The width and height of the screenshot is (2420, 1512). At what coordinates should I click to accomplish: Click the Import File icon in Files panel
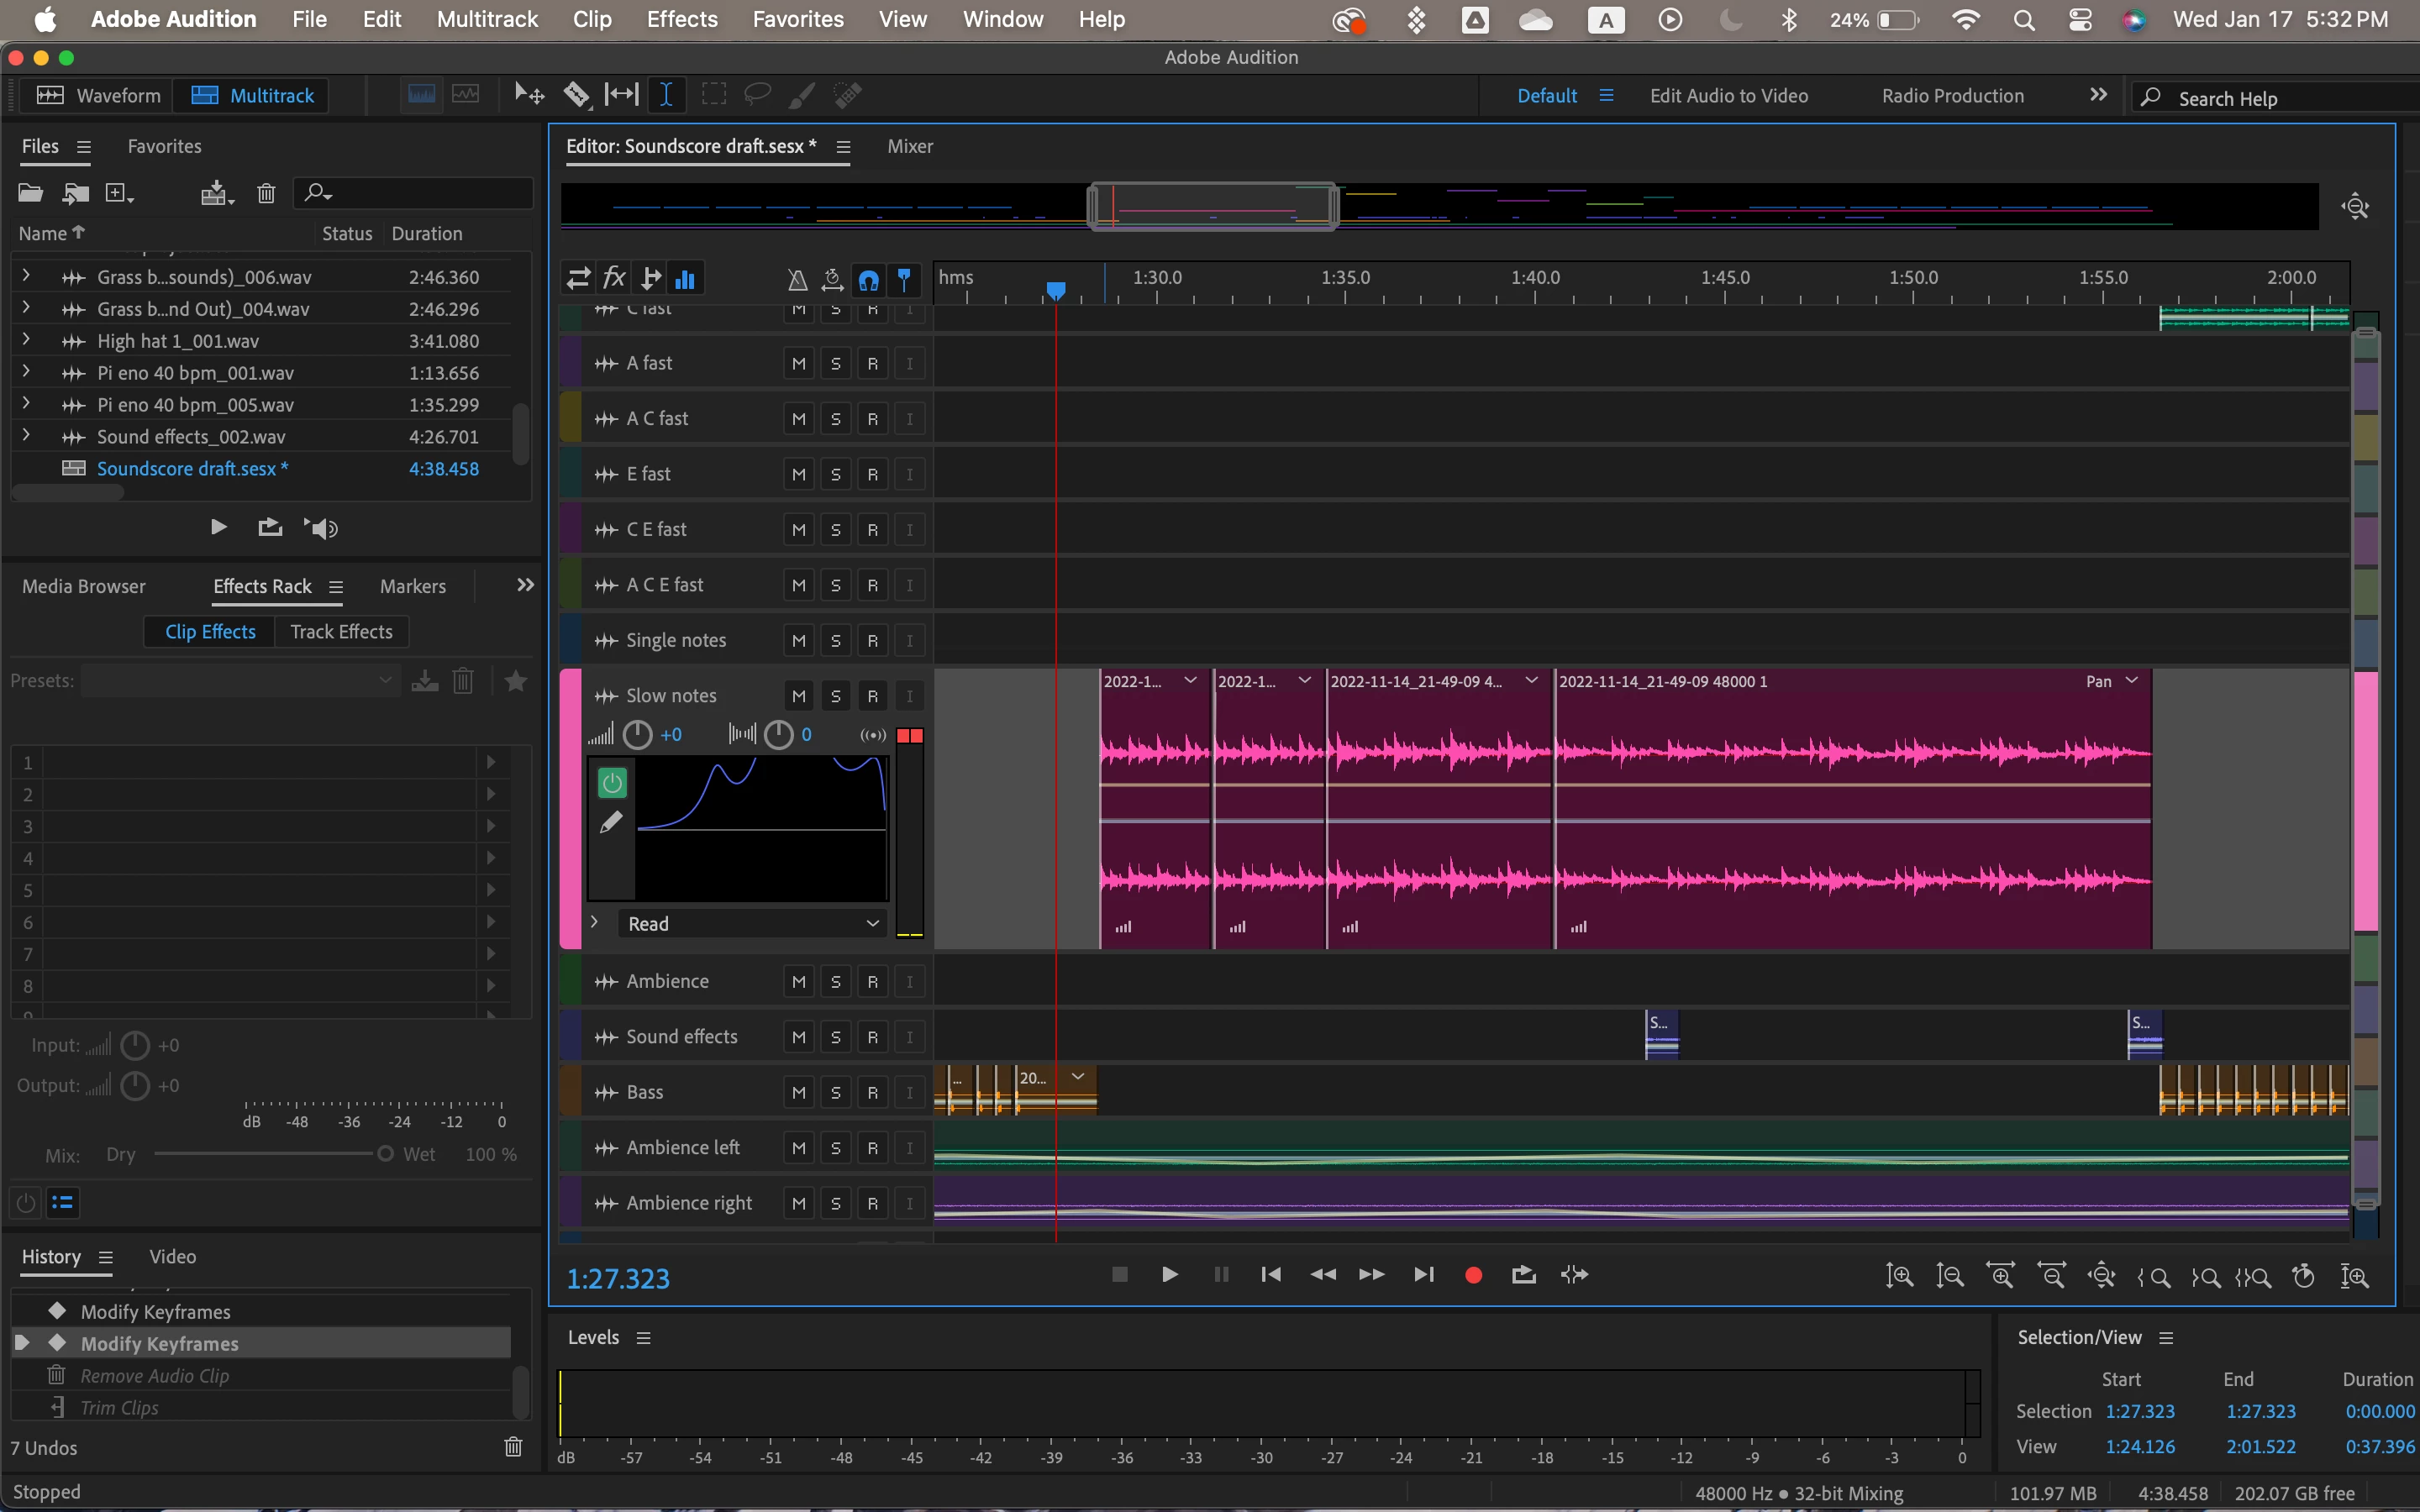pos(75,193)
